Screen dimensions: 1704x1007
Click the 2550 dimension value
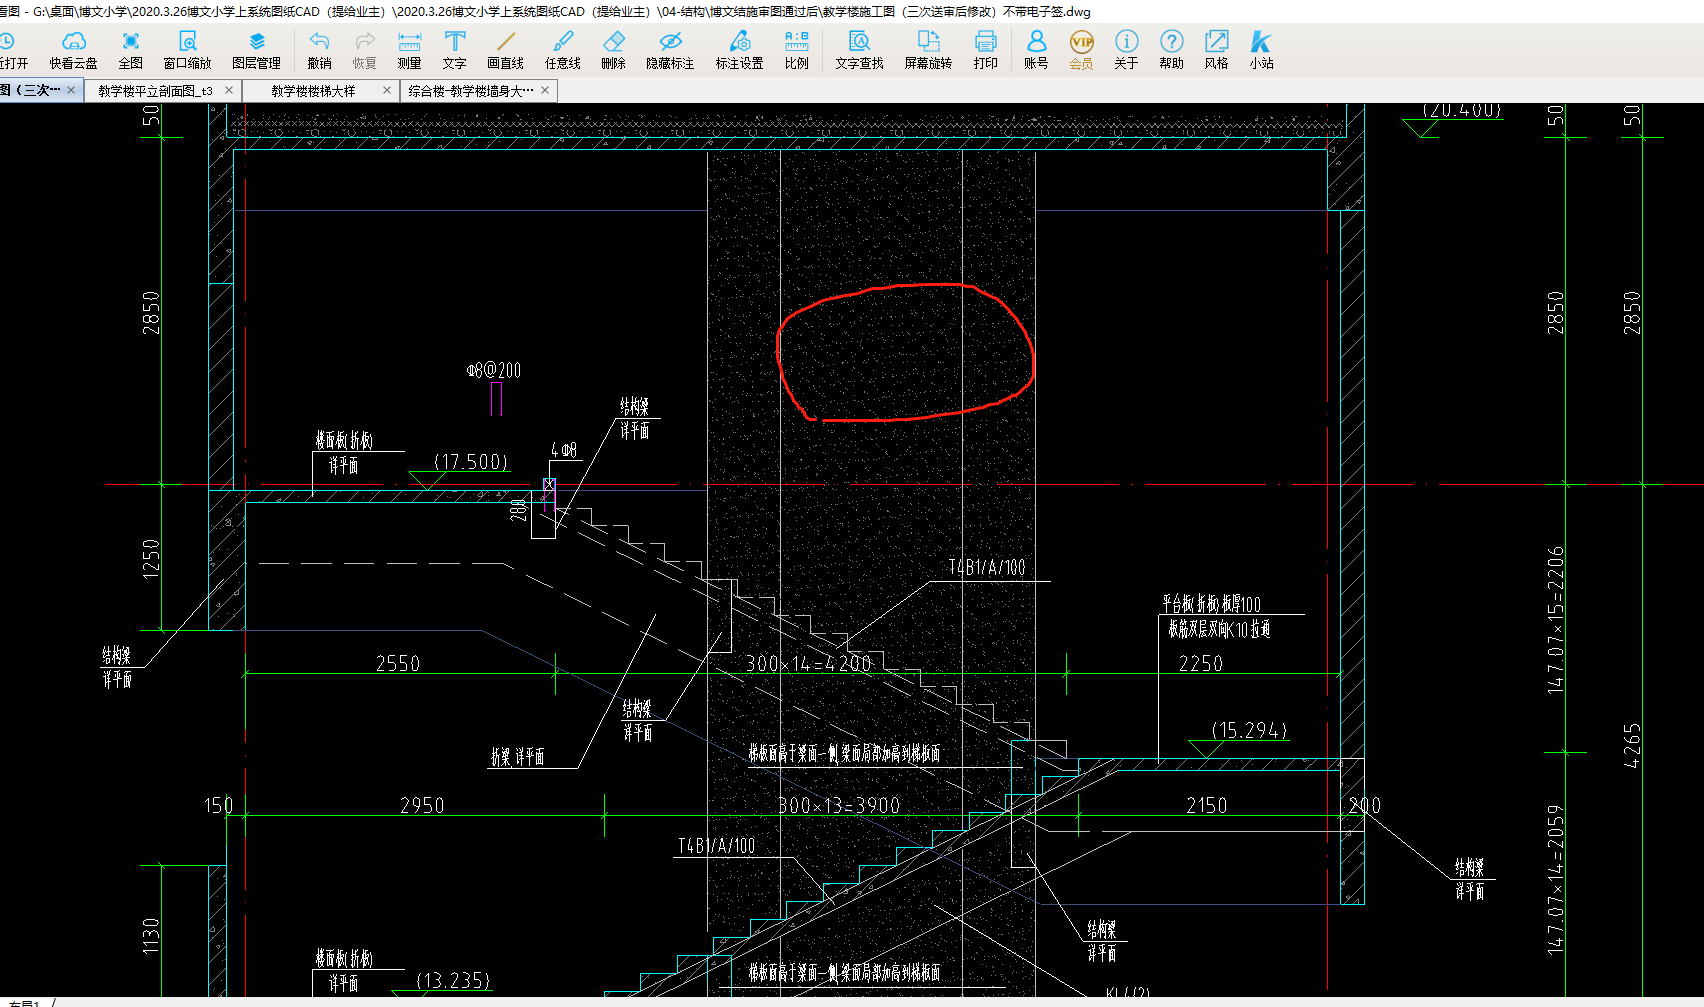tap(398, 663)
